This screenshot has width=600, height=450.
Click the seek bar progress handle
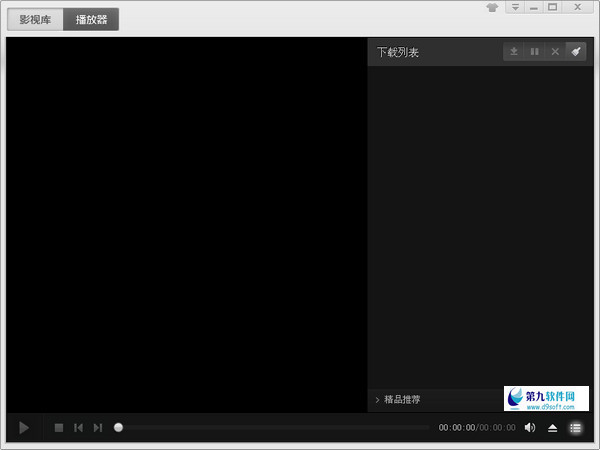tap(118, 427)
